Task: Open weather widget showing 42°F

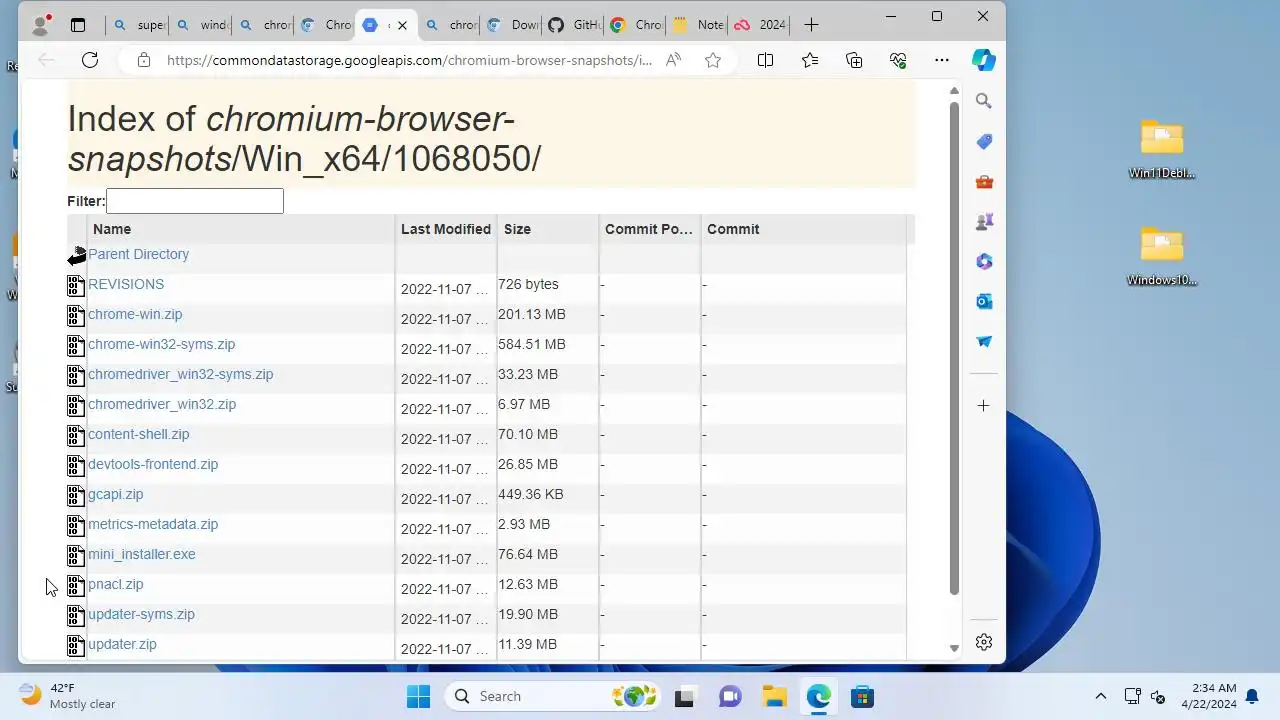Action: (x=68, y=696)
